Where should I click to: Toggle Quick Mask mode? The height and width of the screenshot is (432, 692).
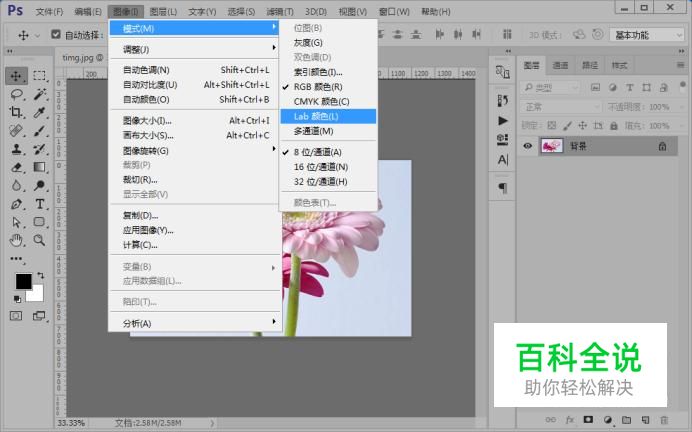pos(16,316)
